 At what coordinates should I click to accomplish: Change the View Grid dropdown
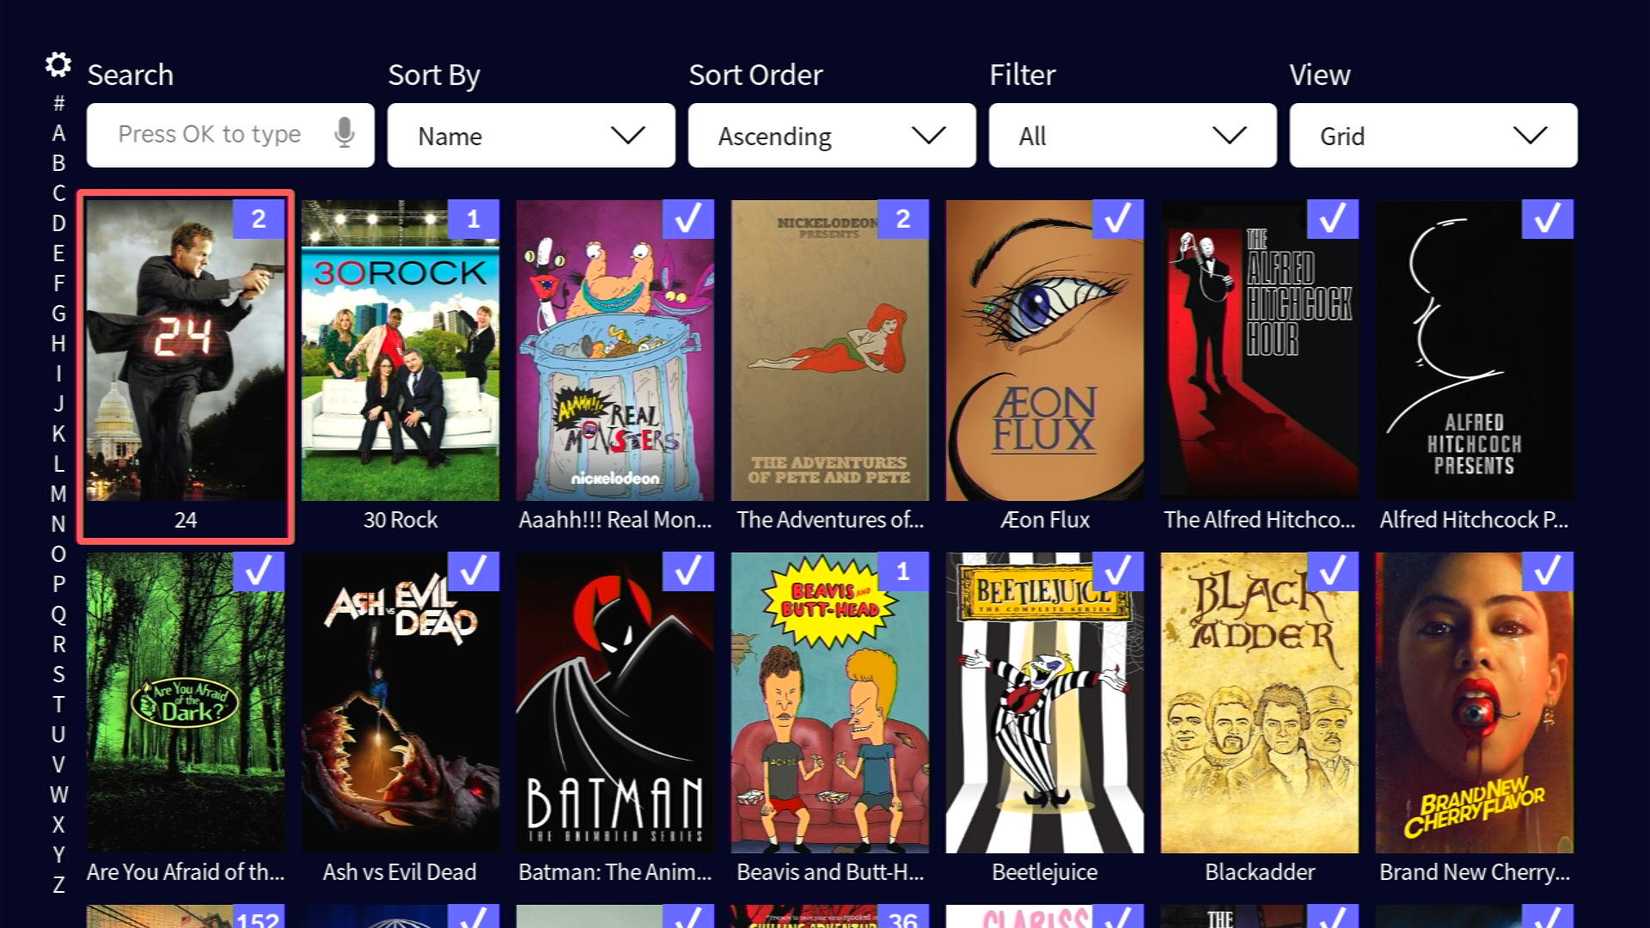coord(1434,135)
